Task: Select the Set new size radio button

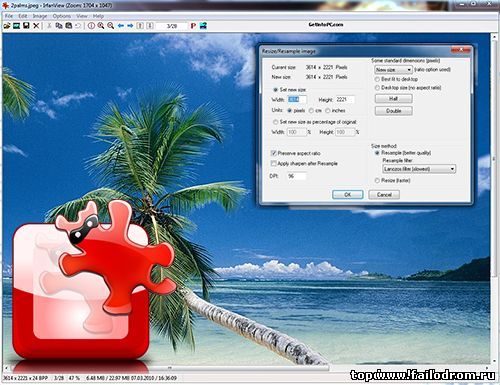Action: 275,90
